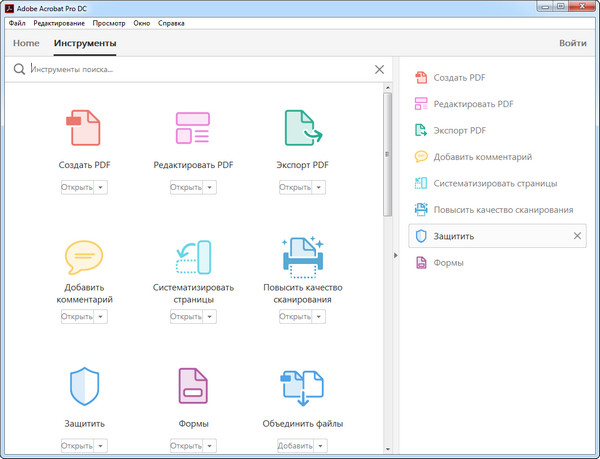Click the Добавить комментарий speech bubble icon
600x459 pixels.
[x=84, y=258]
